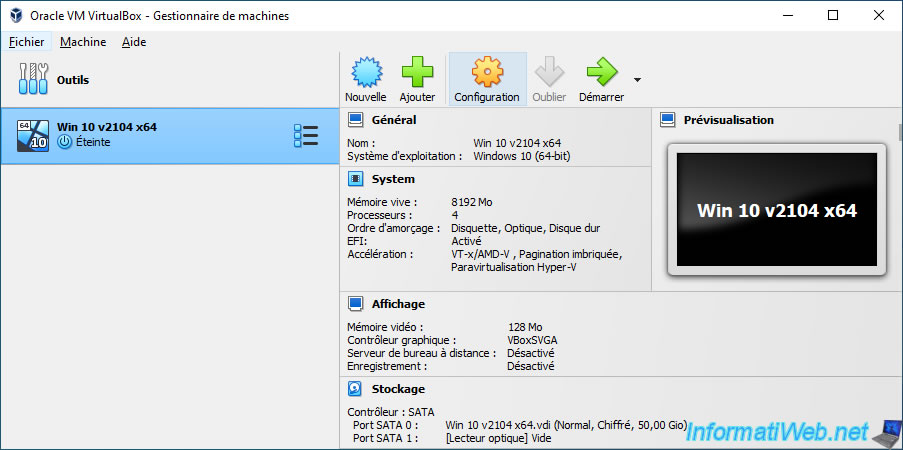Click Serveur de bureau à distance Désactivé value
The width and height of the screenshot is (903, 450).
click(x=530, y=353)
